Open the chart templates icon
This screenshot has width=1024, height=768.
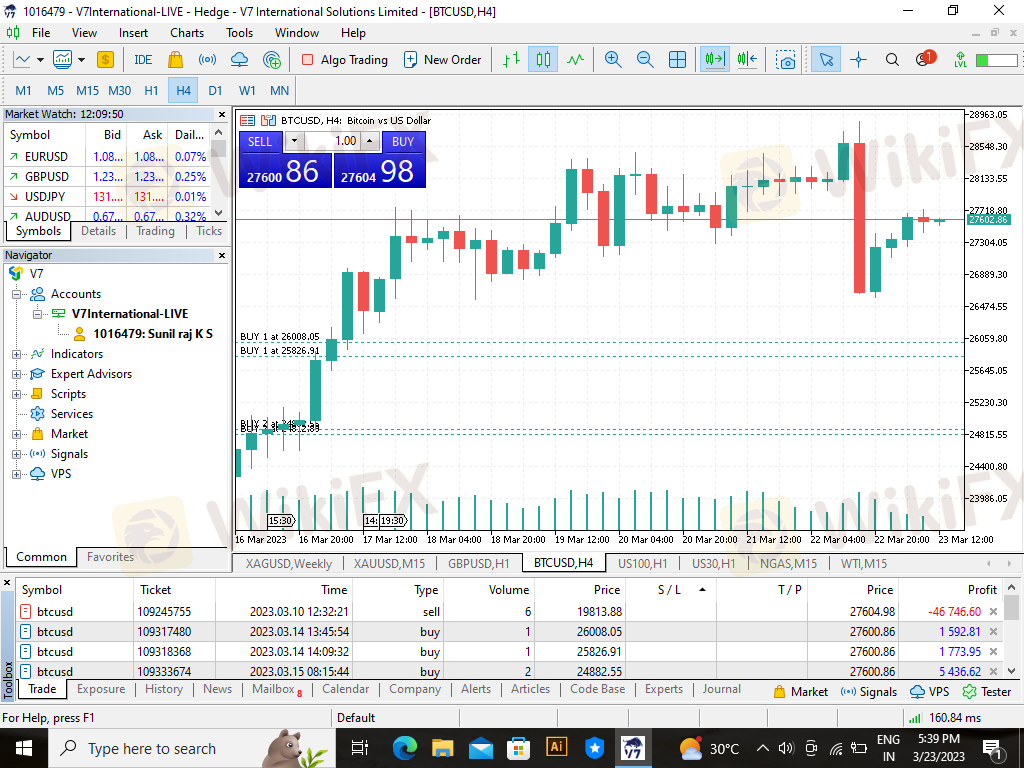(x=63, y=60)
